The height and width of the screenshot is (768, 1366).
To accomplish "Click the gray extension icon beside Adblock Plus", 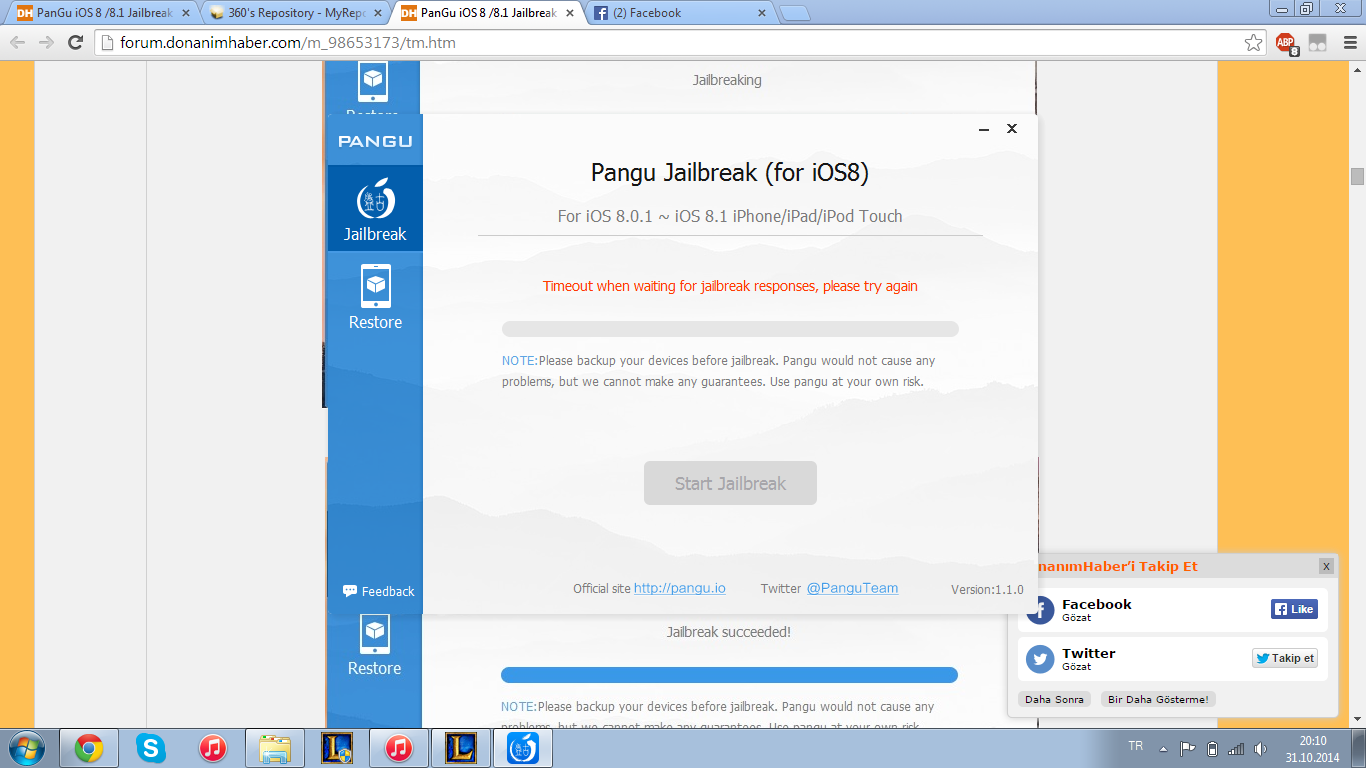I will pos(1318,43).
